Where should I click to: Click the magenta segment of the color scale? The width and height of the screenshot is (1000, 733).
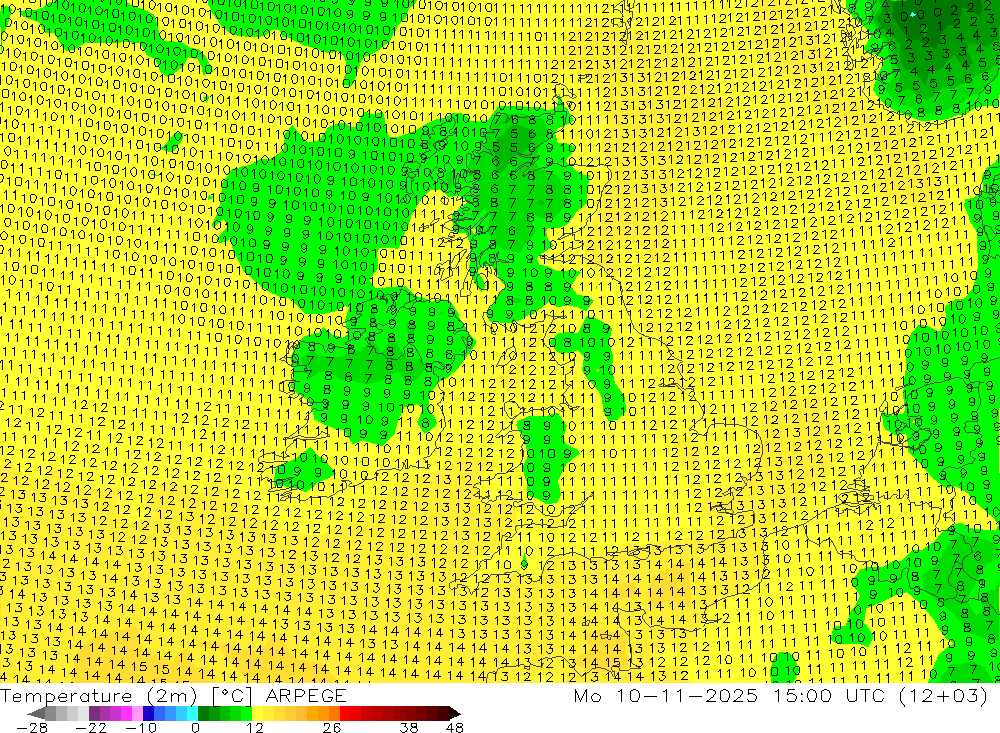126,713
